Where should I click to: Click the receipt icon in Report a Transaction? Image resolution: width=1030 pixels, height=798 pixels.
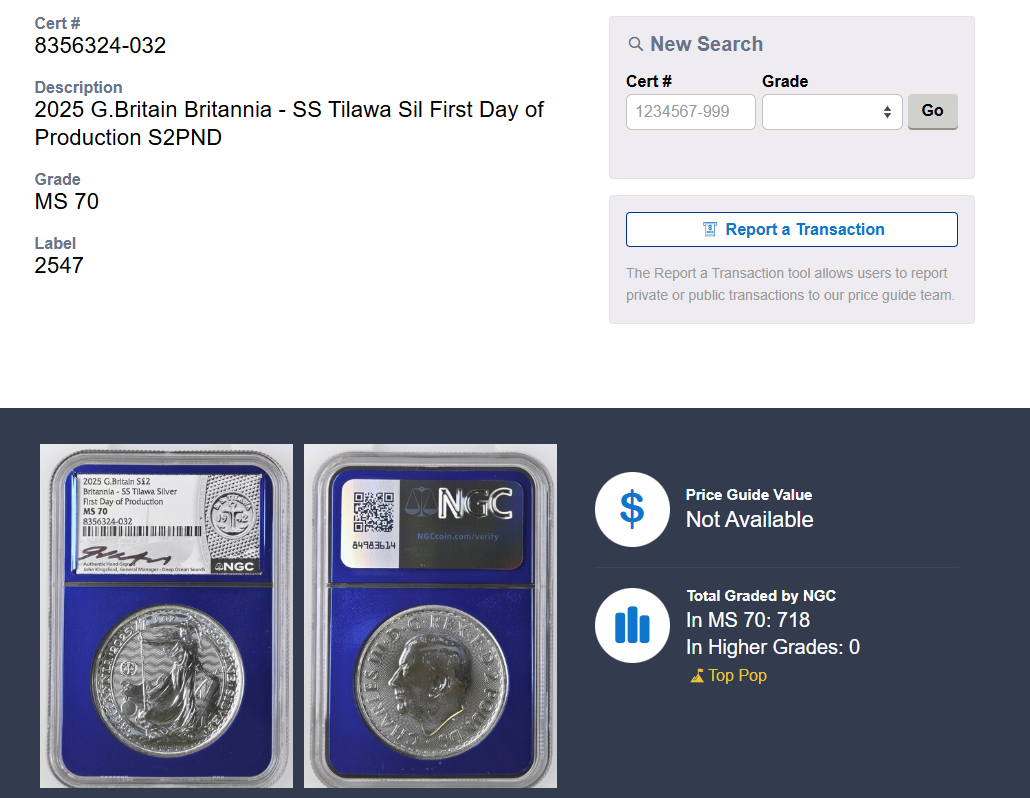[x=709, y=229]
